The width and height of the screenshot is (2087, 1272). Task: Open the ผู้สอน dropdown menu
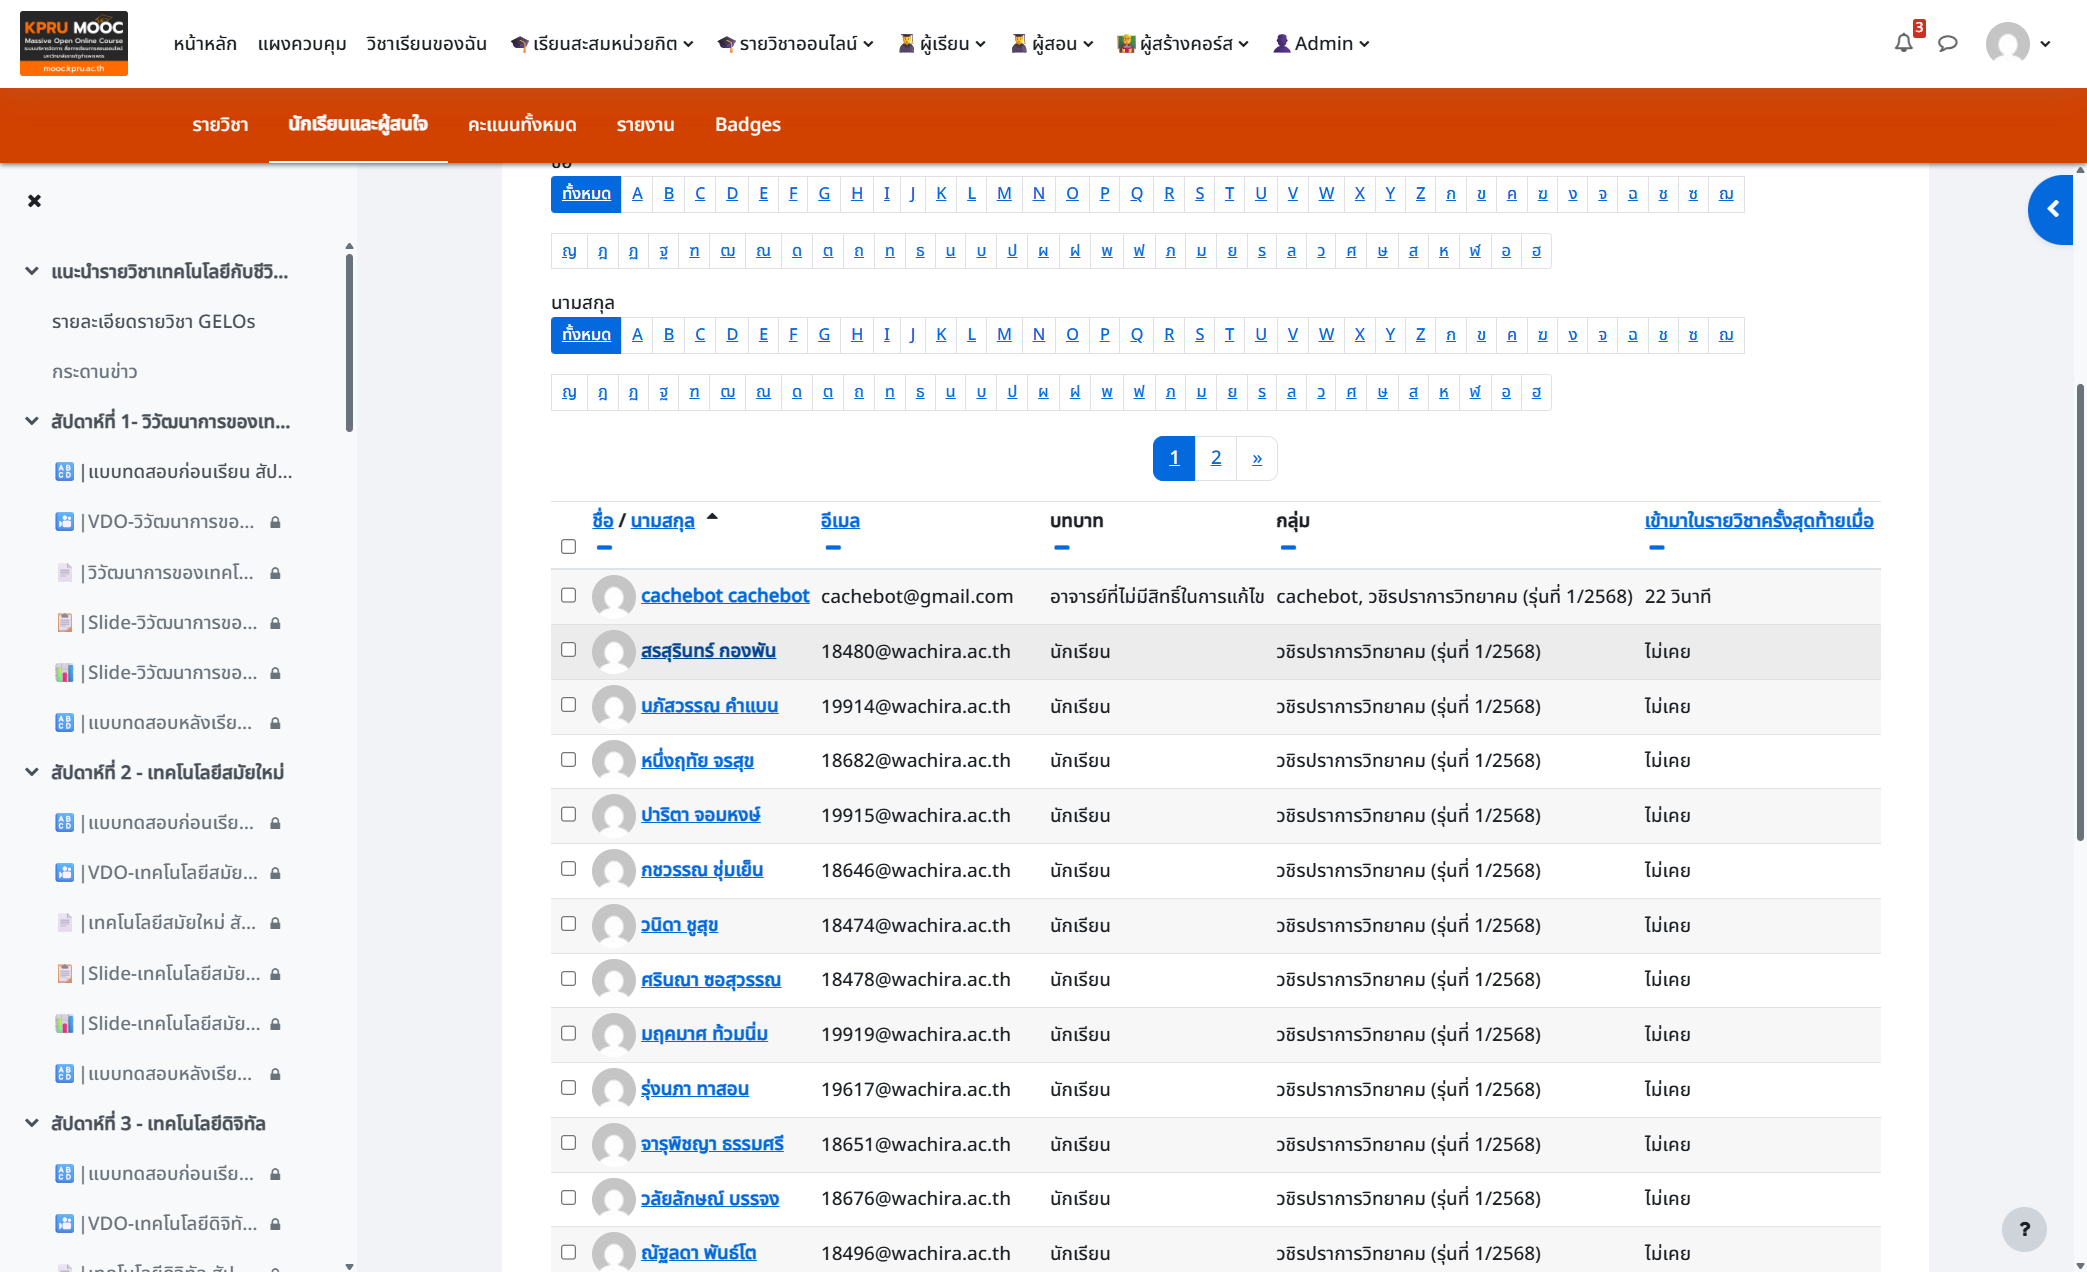tap(1052, 43)
